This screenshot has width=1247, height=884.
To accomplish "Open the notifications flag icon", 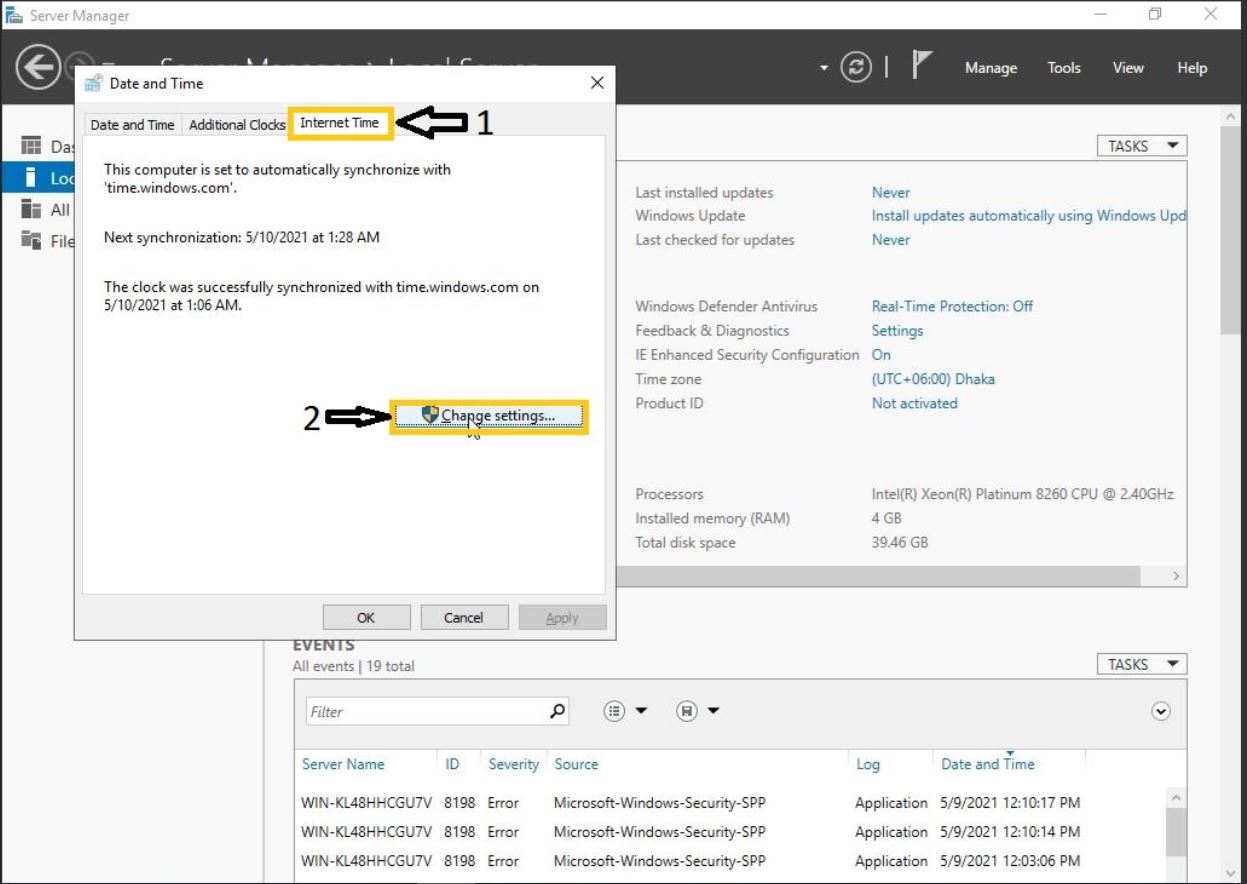I will tap(922, 66).
